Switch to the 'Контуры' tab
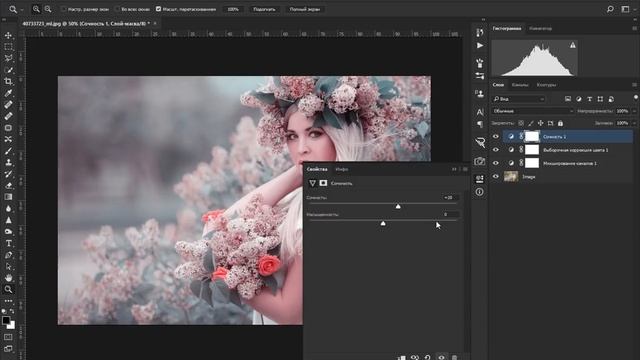Viewport: 640px width, 360px height. click(x=546, y=85)
